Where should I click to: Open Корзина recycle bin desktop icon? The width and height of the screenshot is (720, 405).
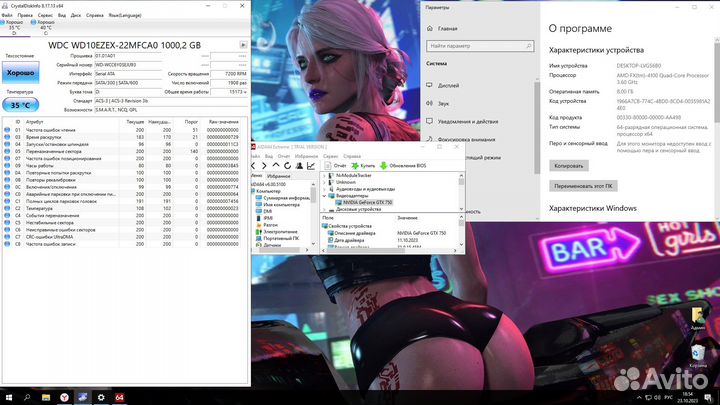coord(698,356)
